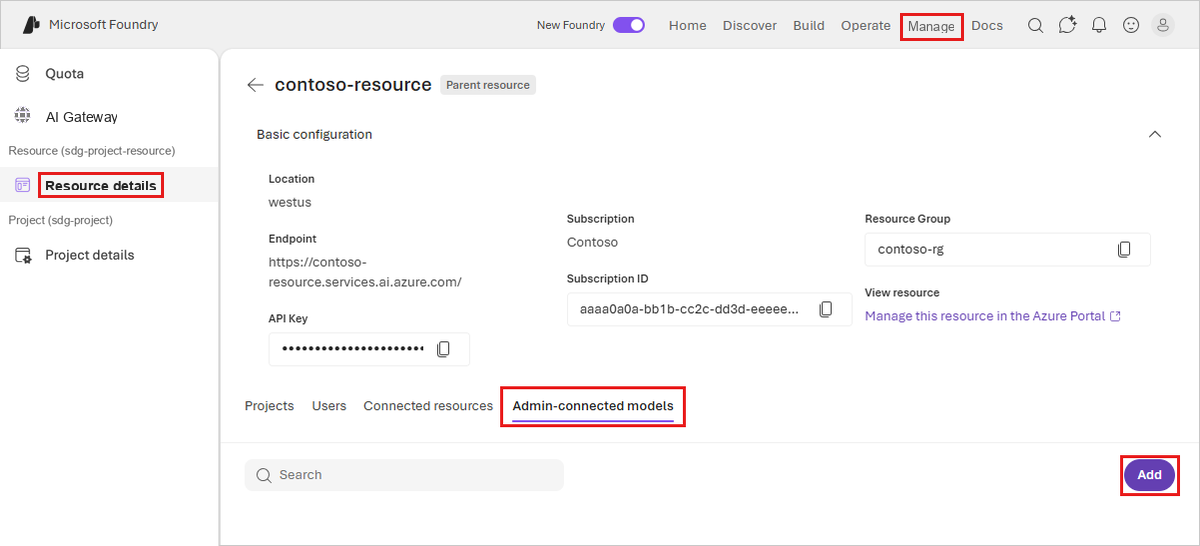Viewport: 1200px width, 546px height.
Task: Open the Discover menu
Action: [750, 26]
